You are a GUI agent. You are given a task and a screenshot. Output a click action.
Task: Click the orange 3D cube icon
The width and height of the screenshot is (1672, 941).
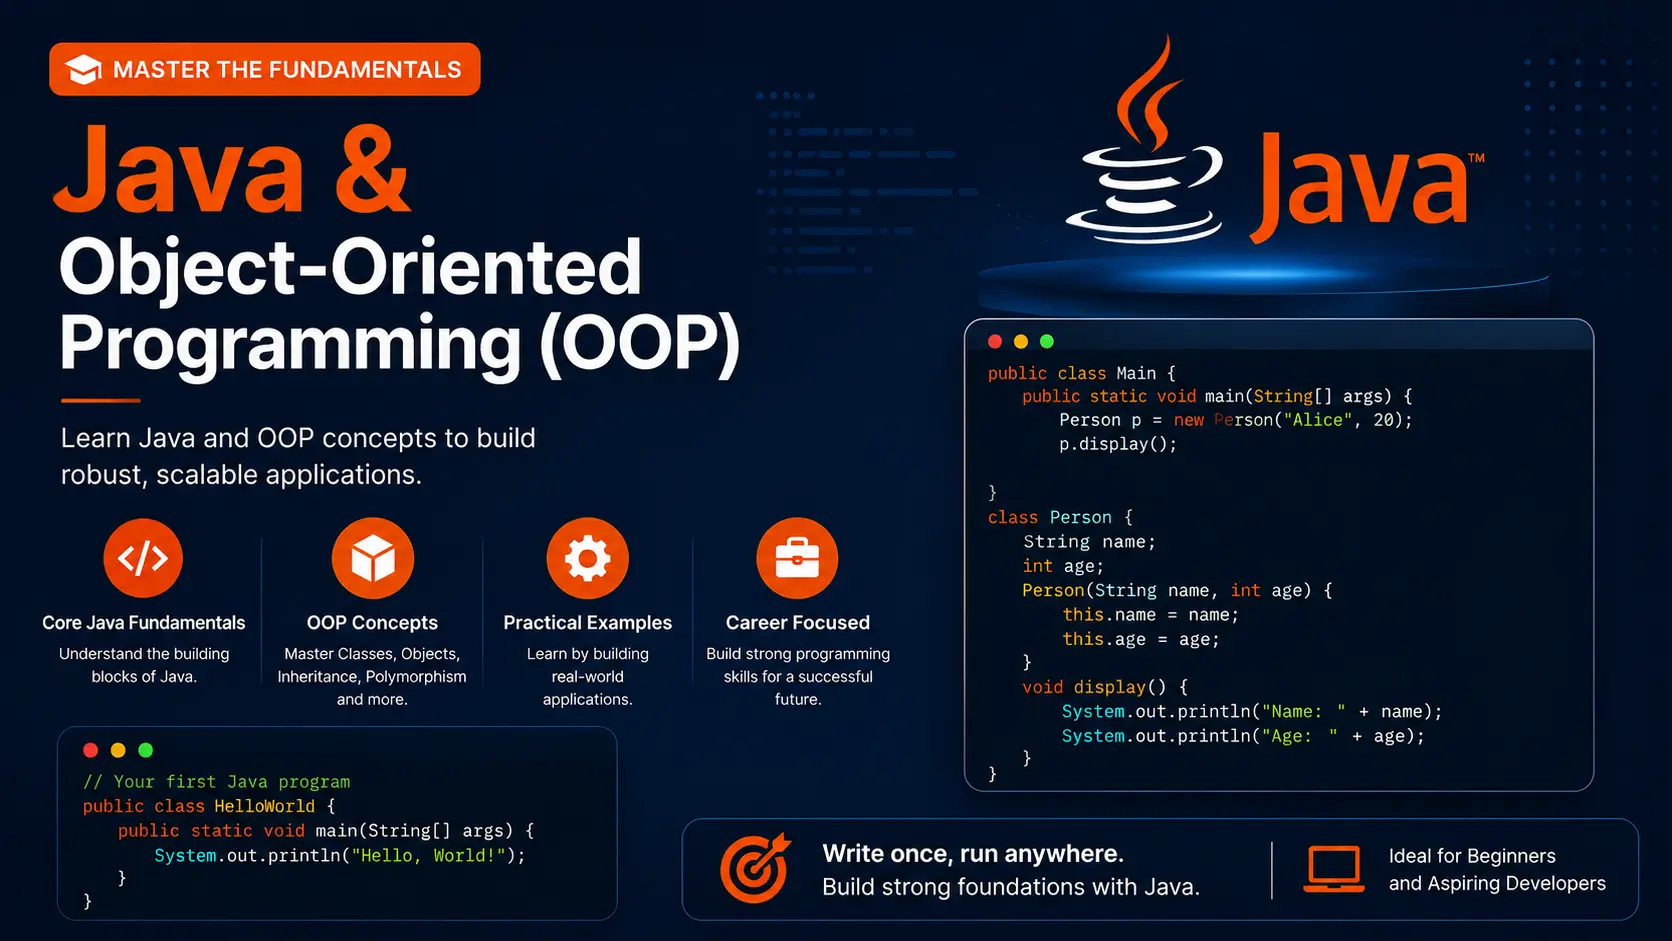pyautogui.click(x=373, y=558)
